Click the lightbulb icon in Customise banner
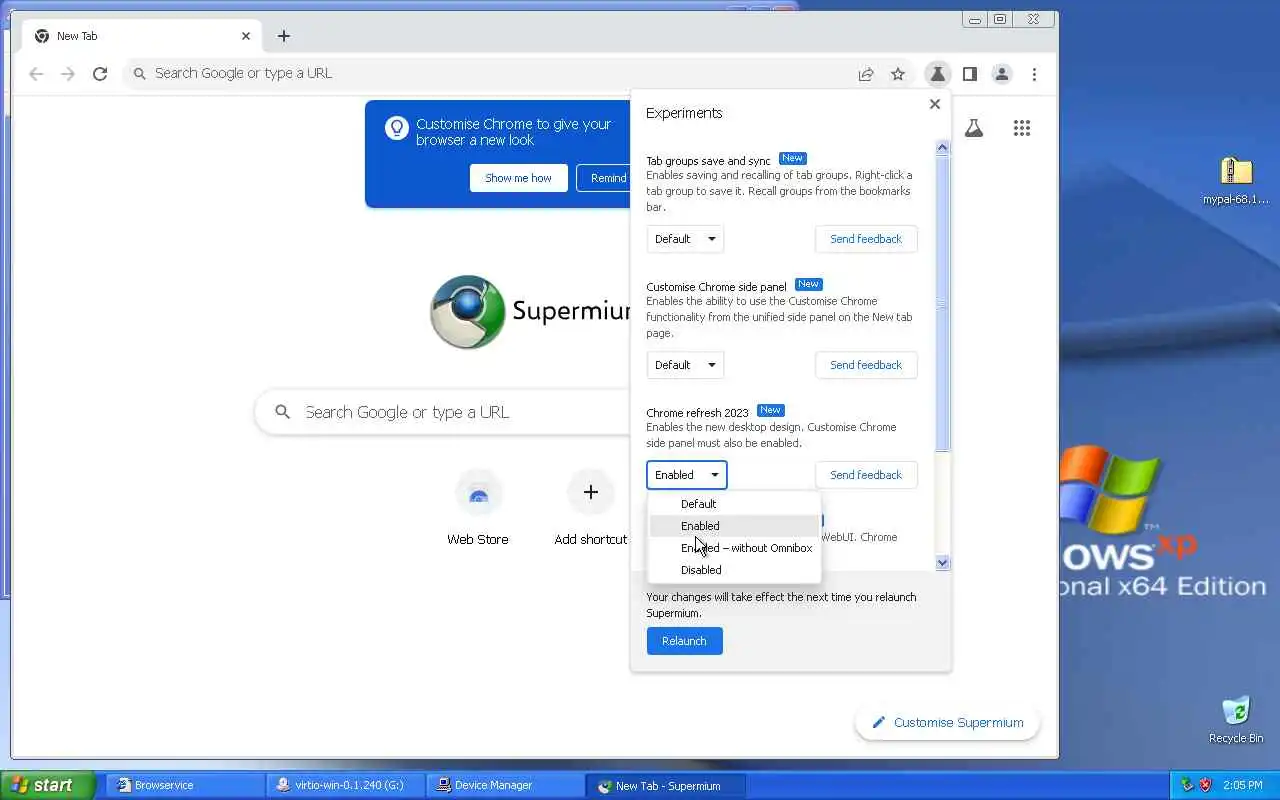Screen dimensions: 1280x800 [397, 128]
